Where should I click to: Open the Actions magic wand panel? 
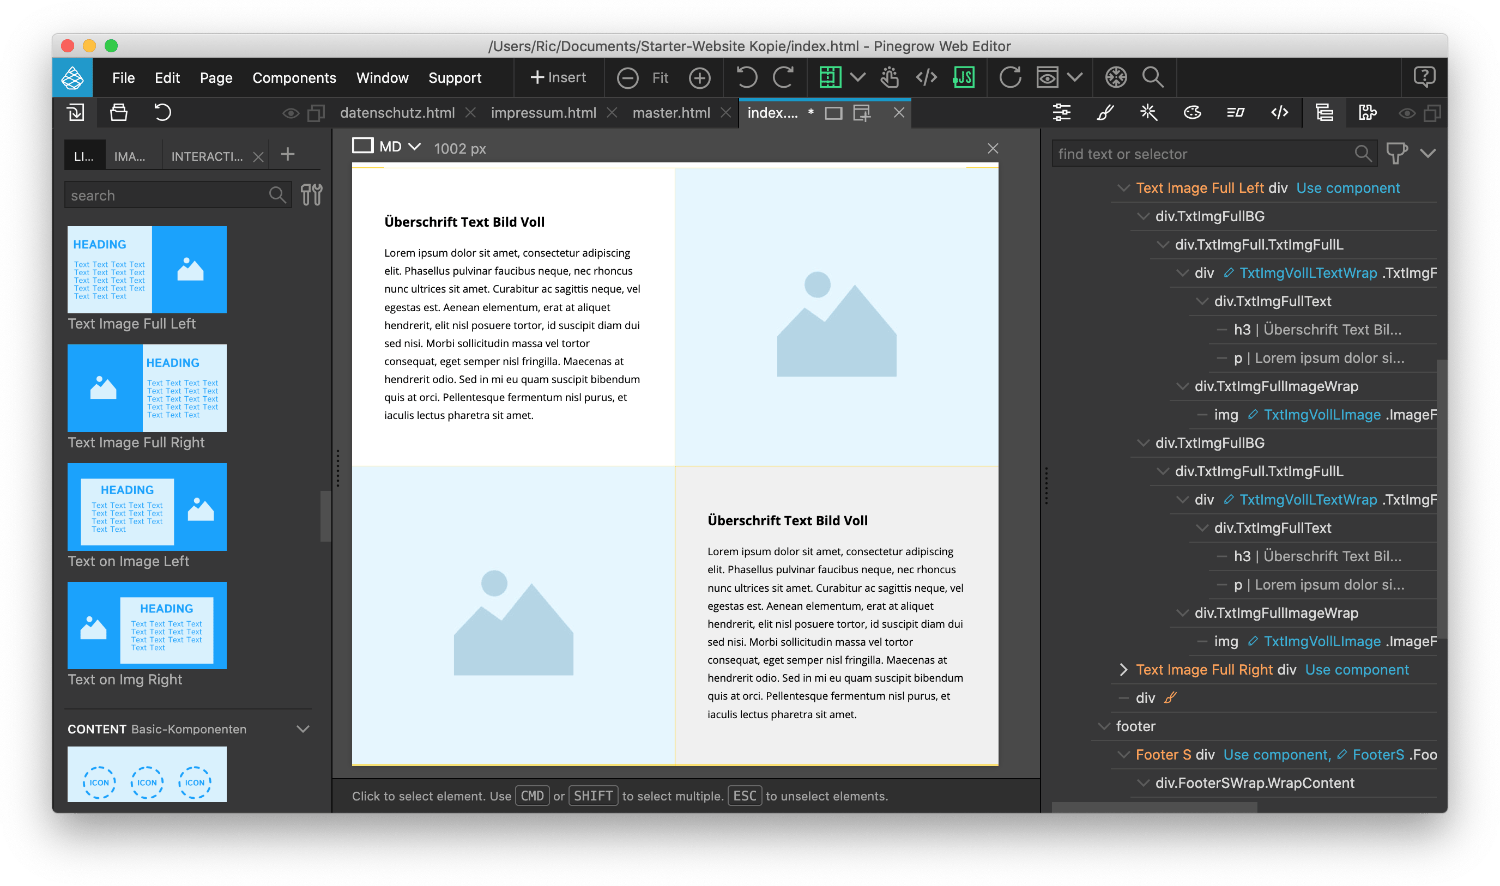coord(1149,113)
